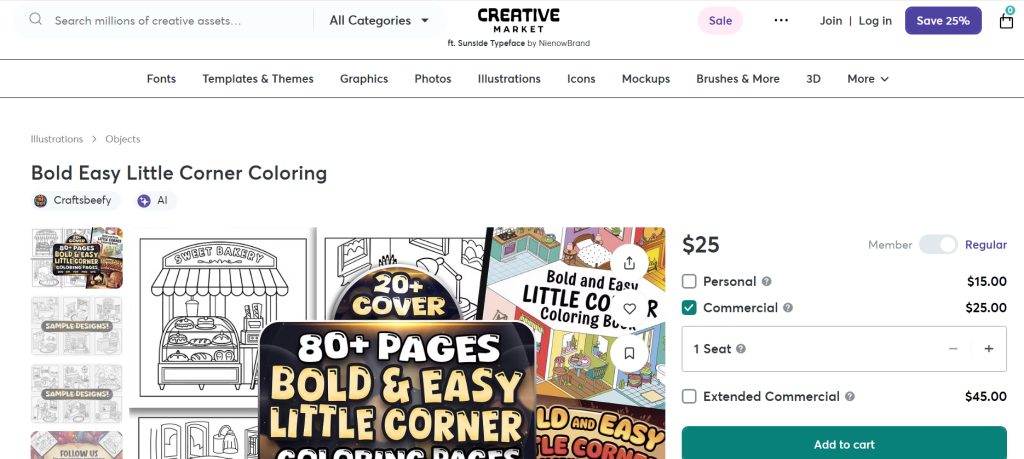Increase seat count with plus button
This screenshot has height=459, width=1024.
click(x=989, y=349)
